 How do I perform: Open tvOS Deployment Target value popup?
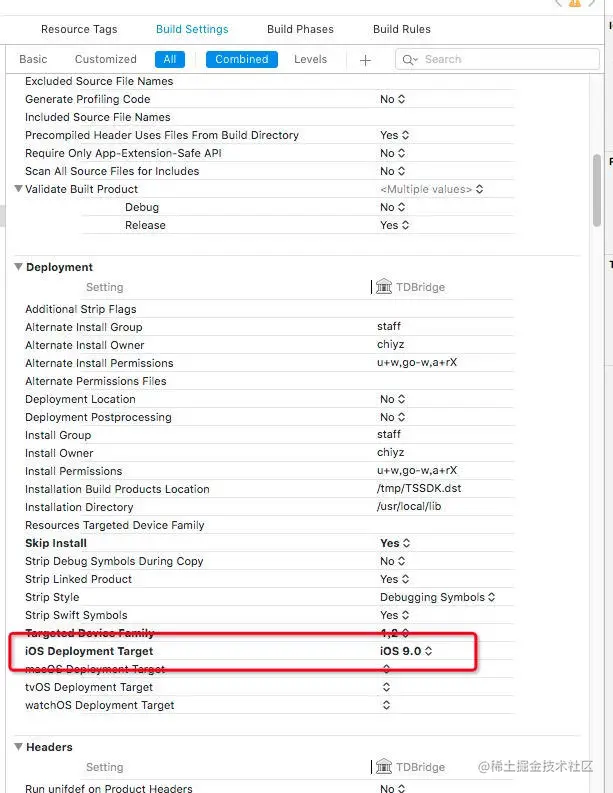tap(386, 687)
